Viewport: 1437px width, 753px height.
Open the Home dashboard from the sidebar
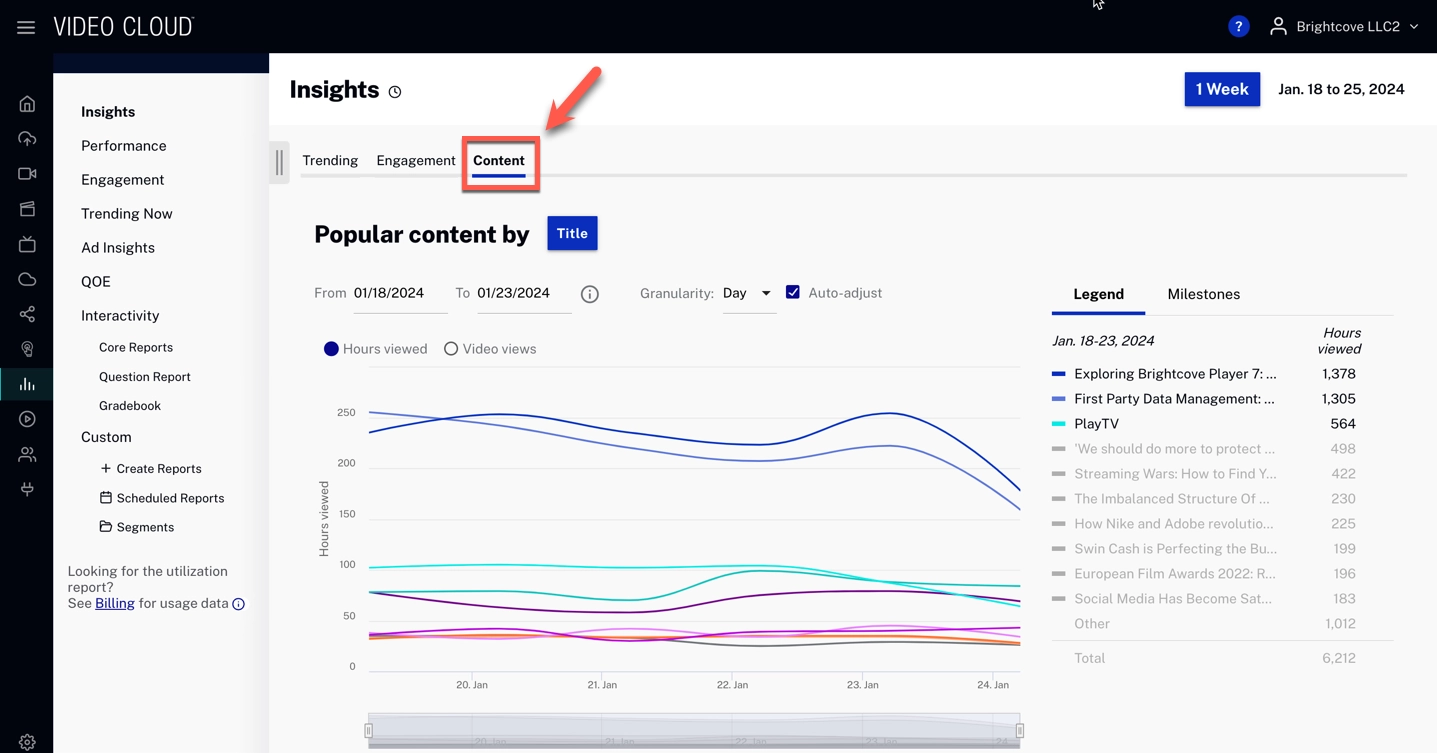[27, 103]
